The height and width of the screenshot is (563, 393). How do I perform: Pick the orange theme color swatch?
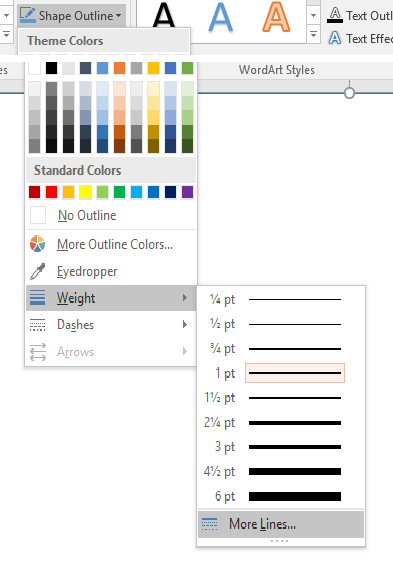pyautogui.click(x=120, y=68)
